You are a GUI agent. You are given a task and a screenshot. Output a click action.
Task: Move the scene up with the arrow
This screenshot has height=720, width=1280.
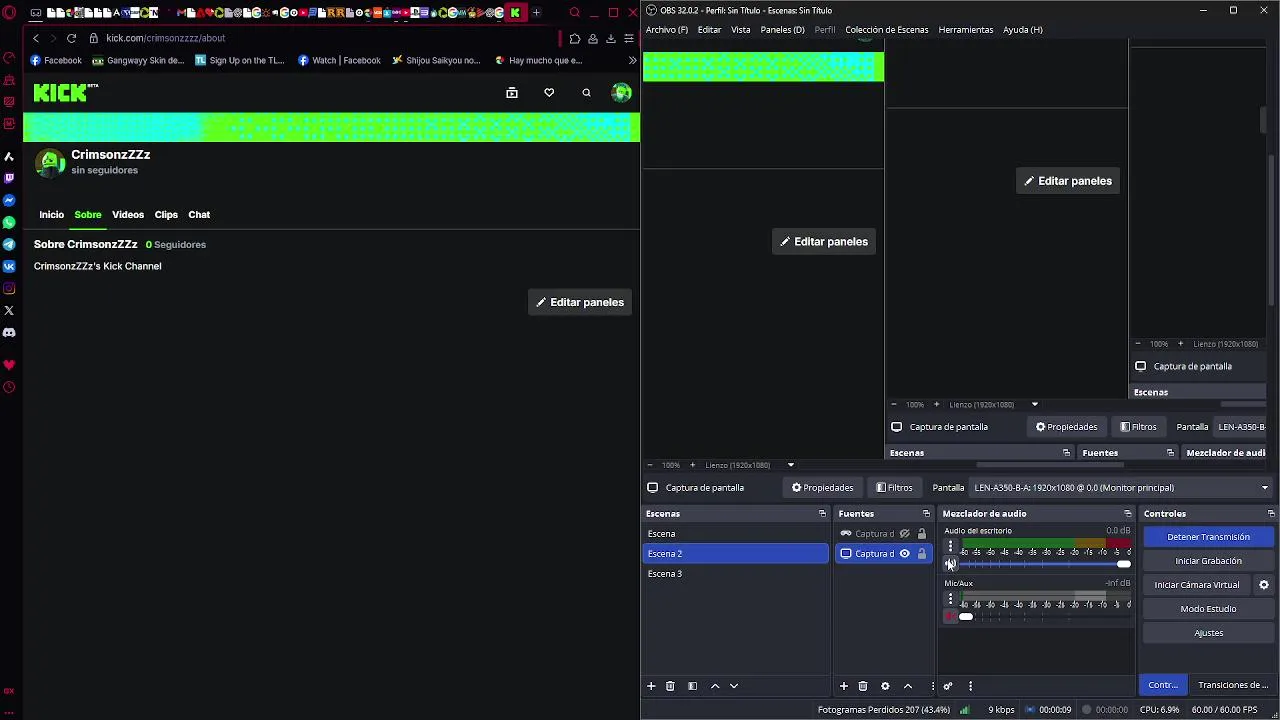coord(715,686)
